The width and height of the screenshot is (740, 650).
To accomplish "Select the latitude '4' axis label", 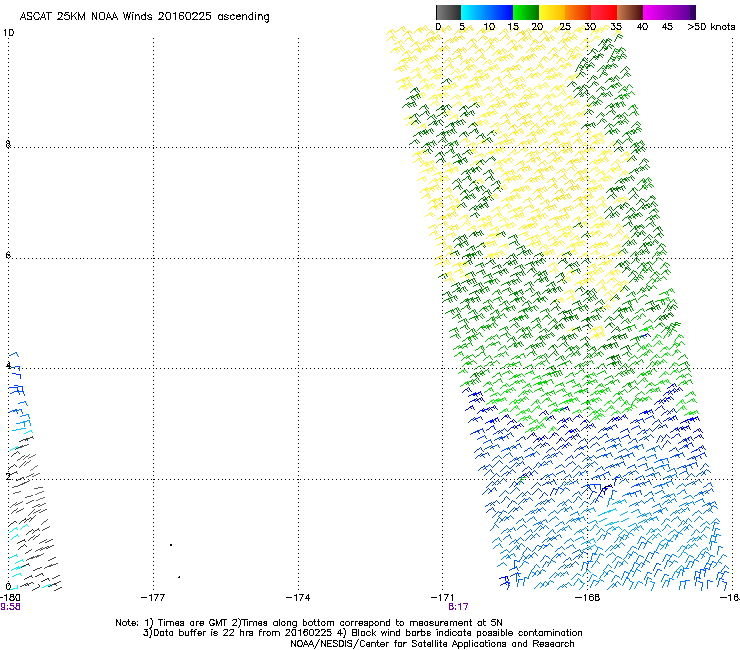I will (x=8, y=365).
